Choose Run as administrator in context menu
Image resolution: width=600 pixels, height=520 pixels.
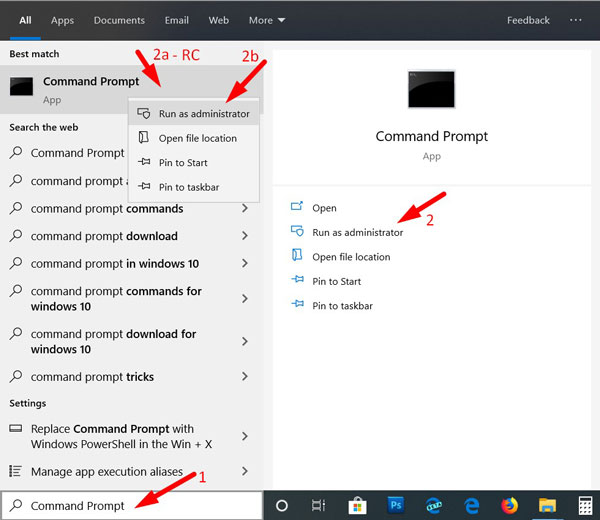pos(194,114)
